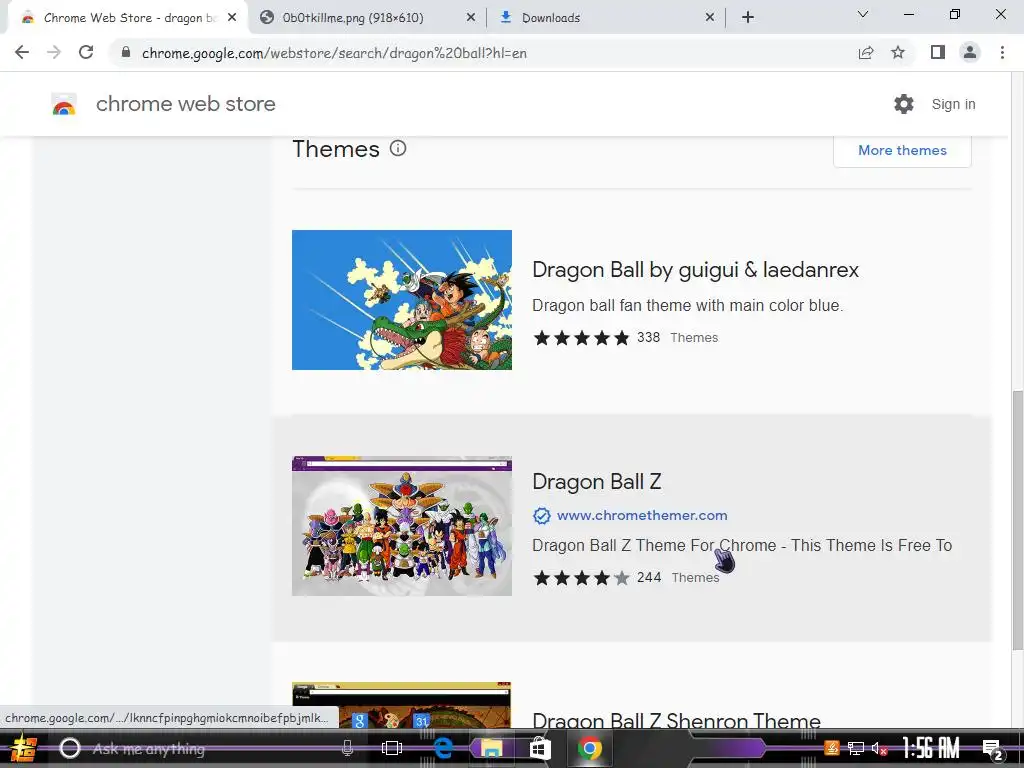Click 'Dragon Ball Z Theme For Chrome' description
Image resolution: width=1024 pixels, height=768 pixels.
coord(742,545)
